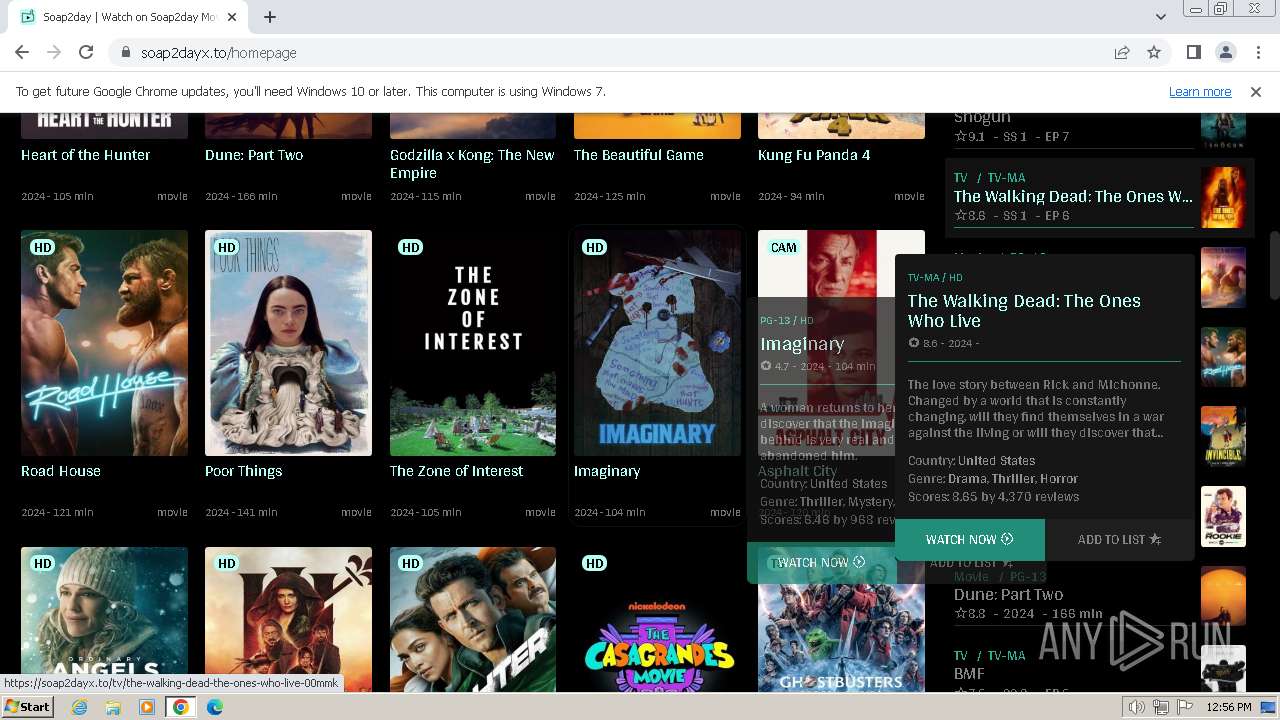
Task: Dismiss the Chrome update notification bar
Action: click(x=1256, y=92)
